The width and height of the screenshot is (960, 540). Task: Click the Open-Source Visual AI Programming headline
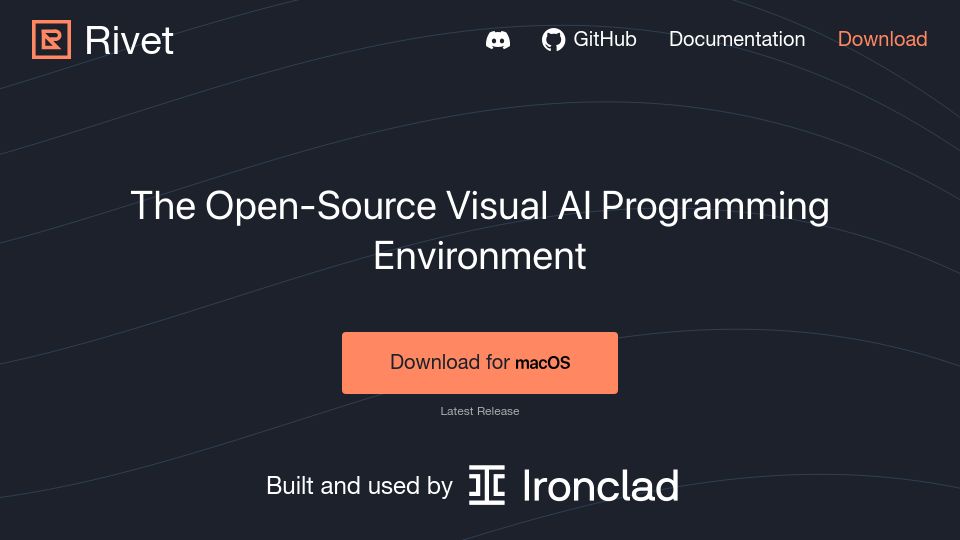point(480,230)
